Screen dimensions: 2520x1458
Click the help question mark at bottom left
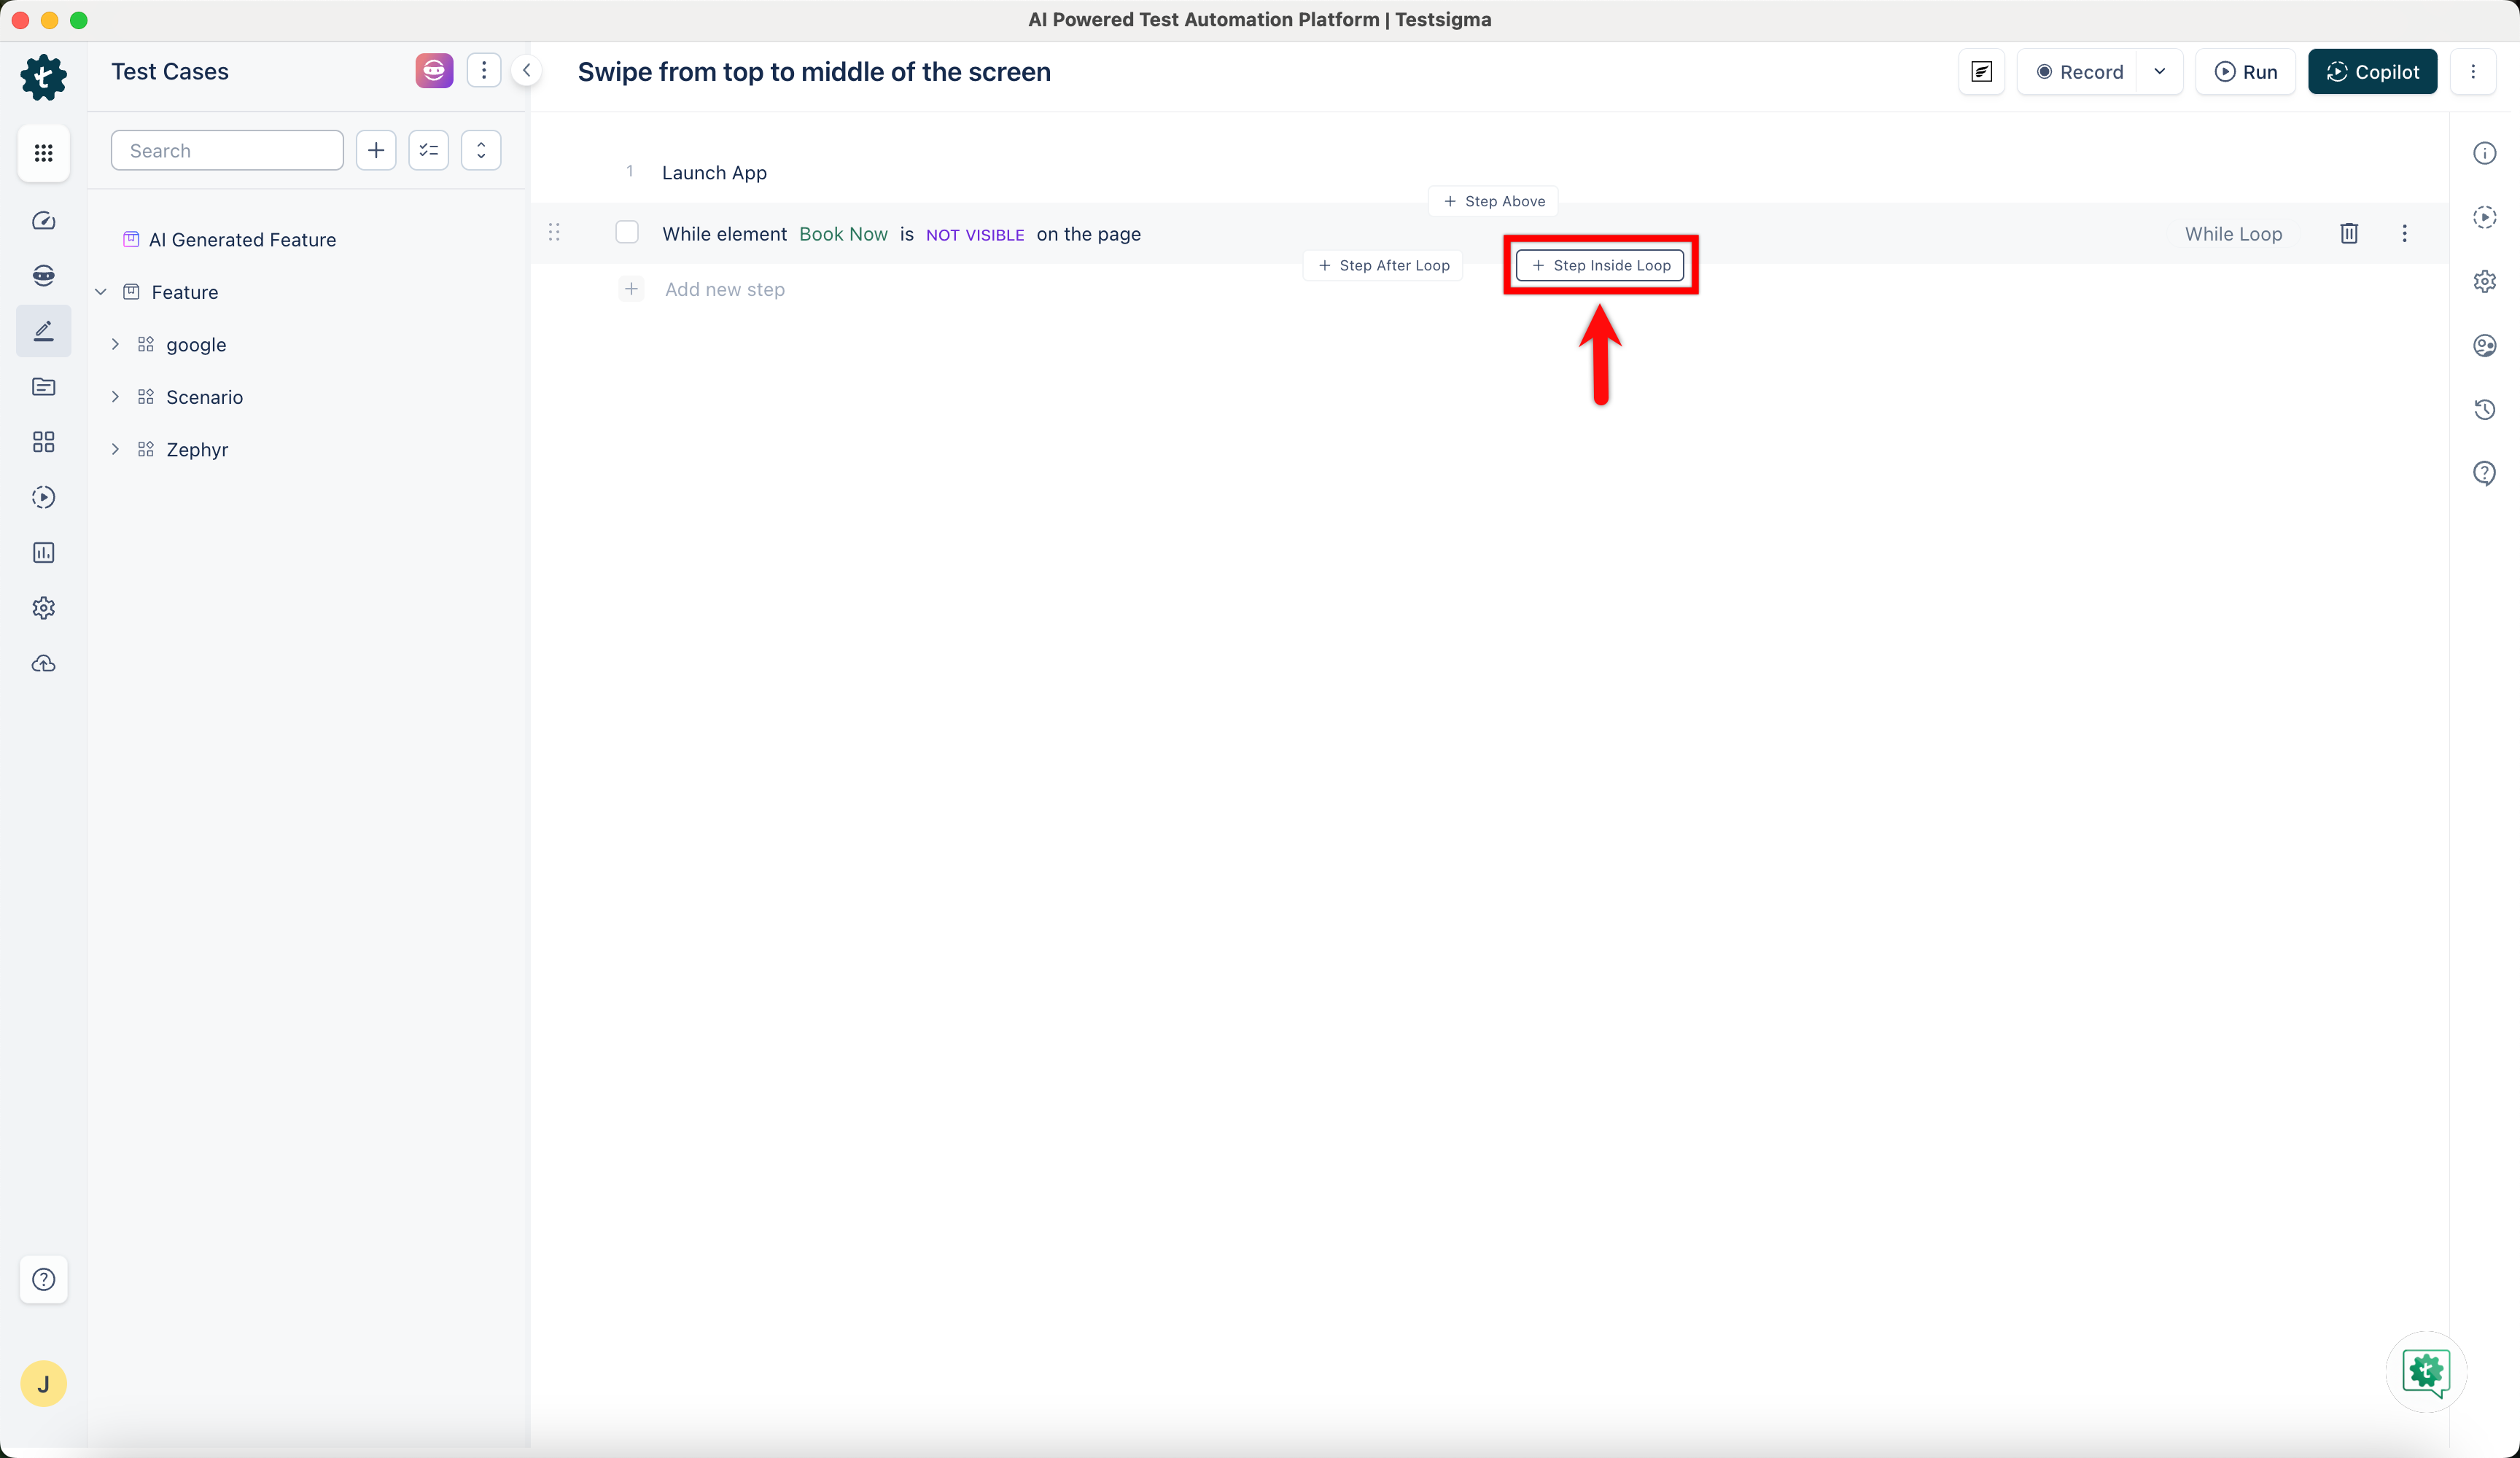tap(43, 1279)
